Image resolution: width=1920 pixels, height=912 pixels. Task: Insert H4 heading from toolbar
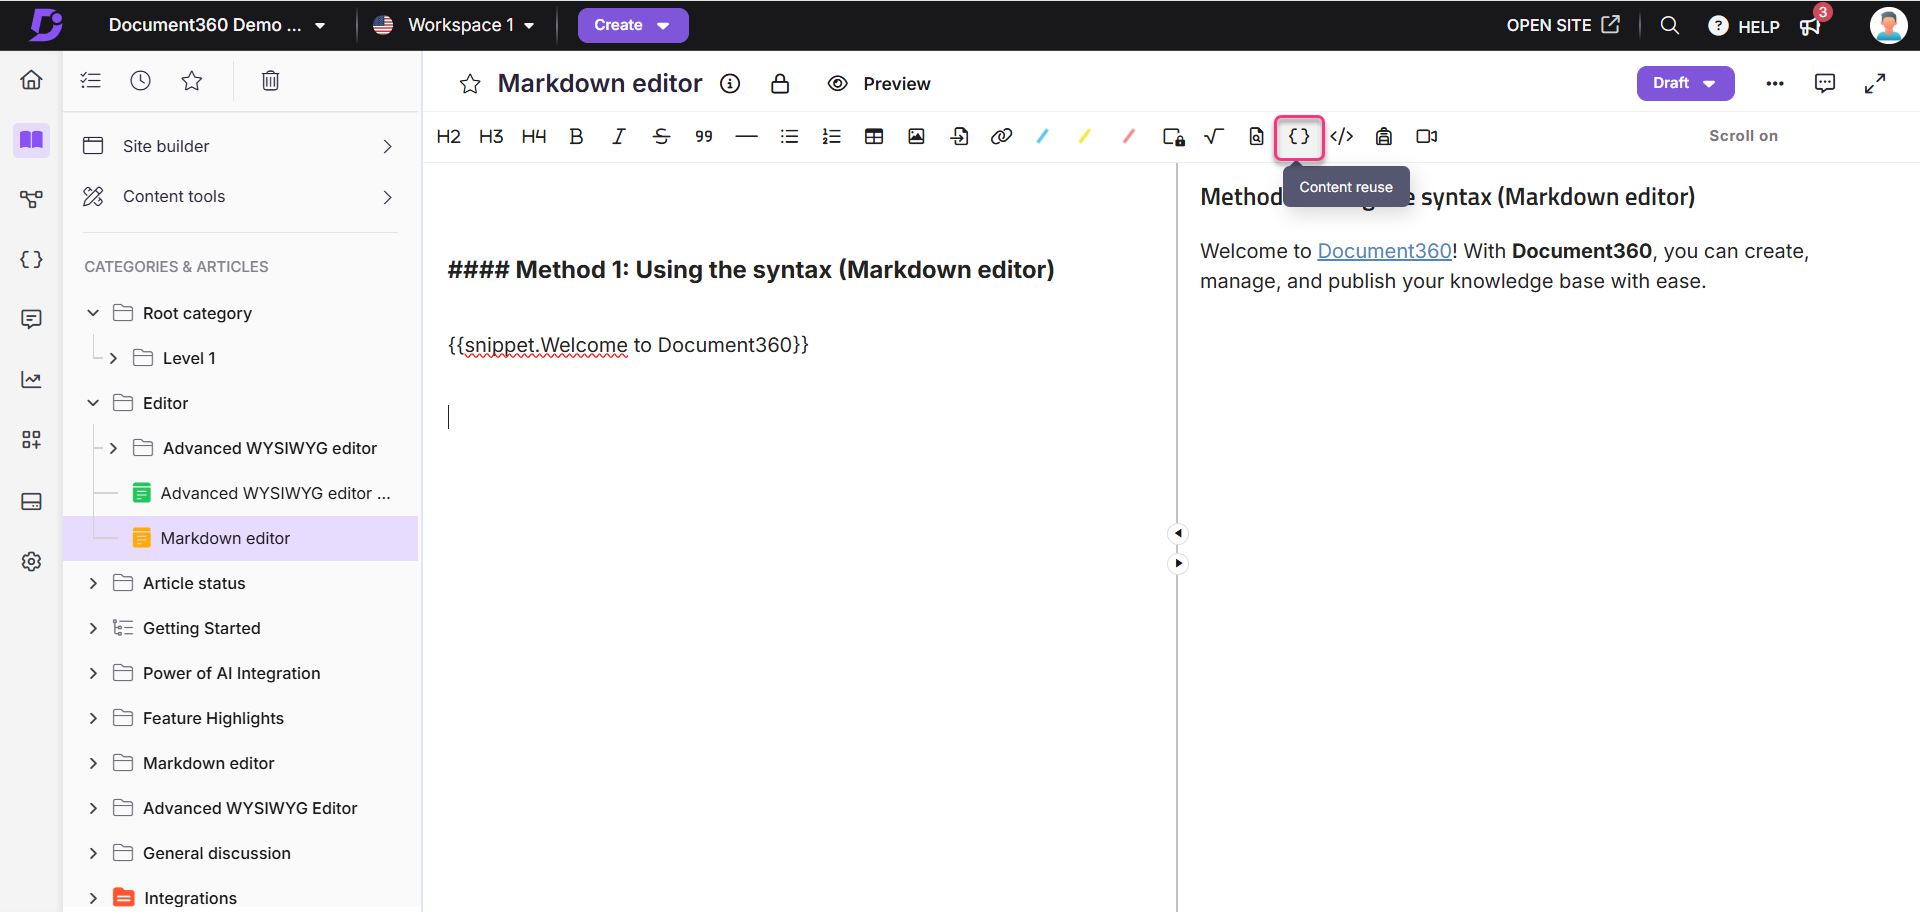(534, 136)
